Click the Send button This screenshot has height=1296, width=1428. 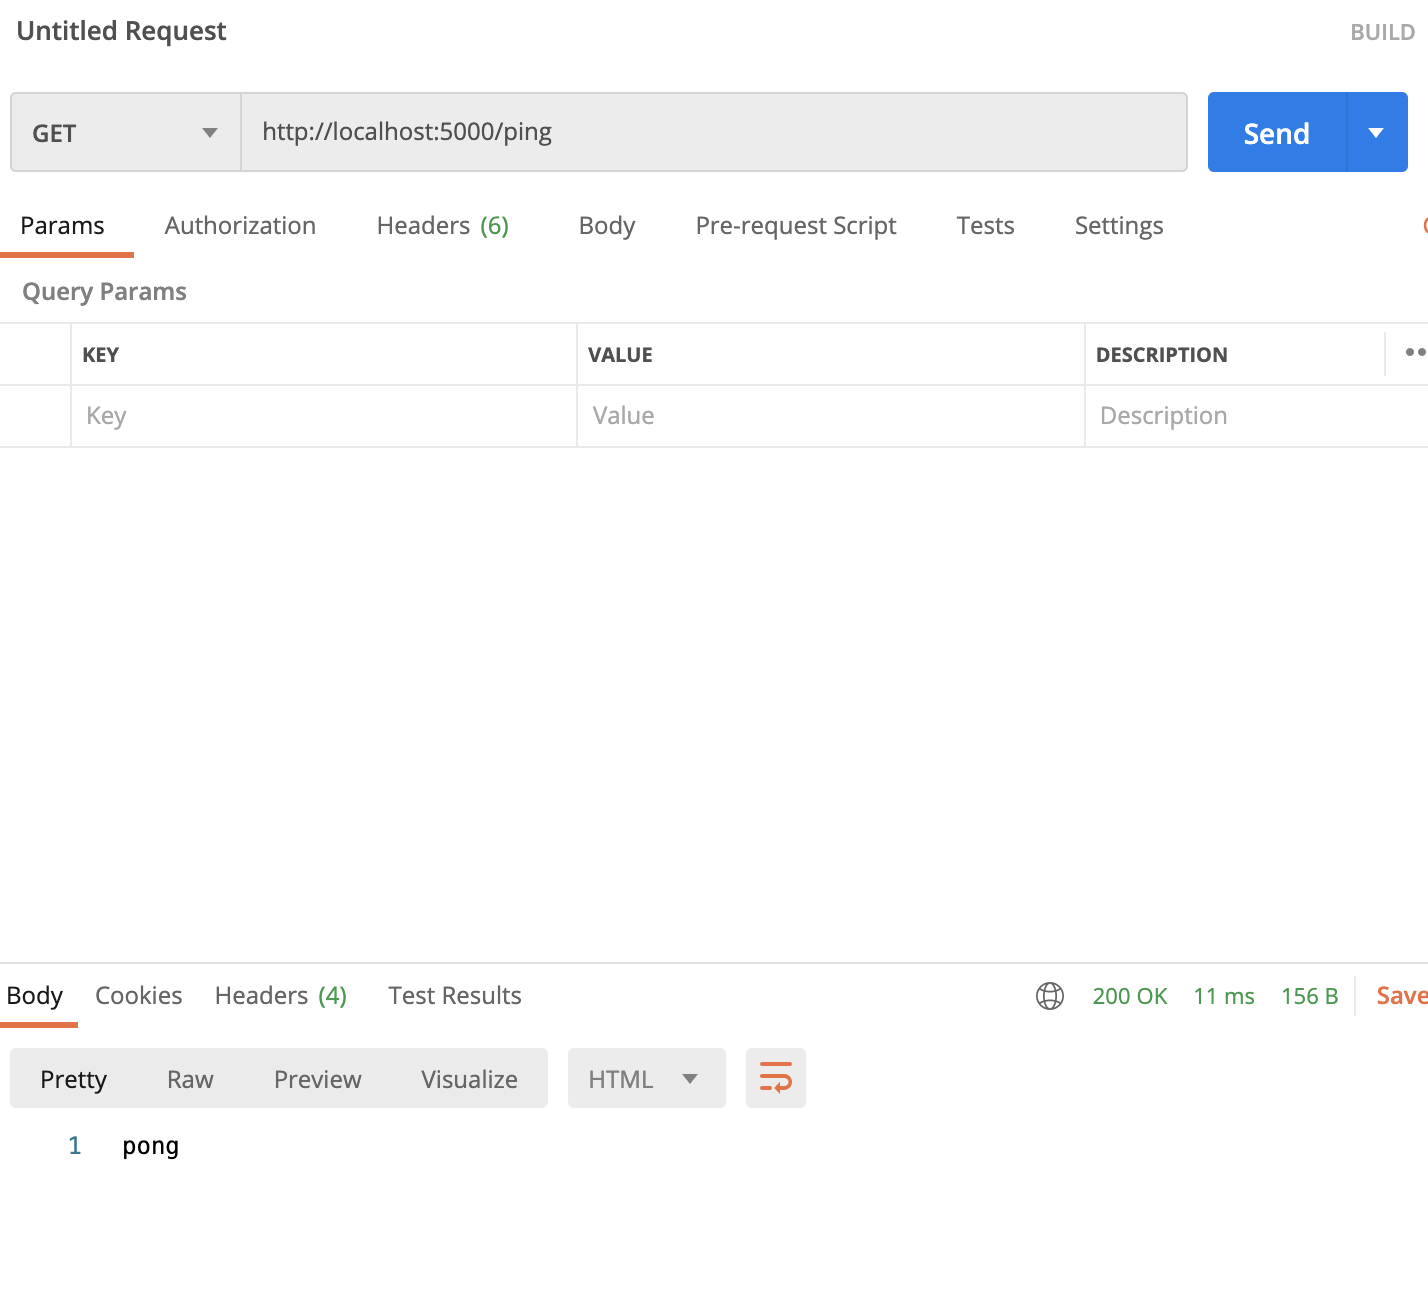tap(1277, 132)
